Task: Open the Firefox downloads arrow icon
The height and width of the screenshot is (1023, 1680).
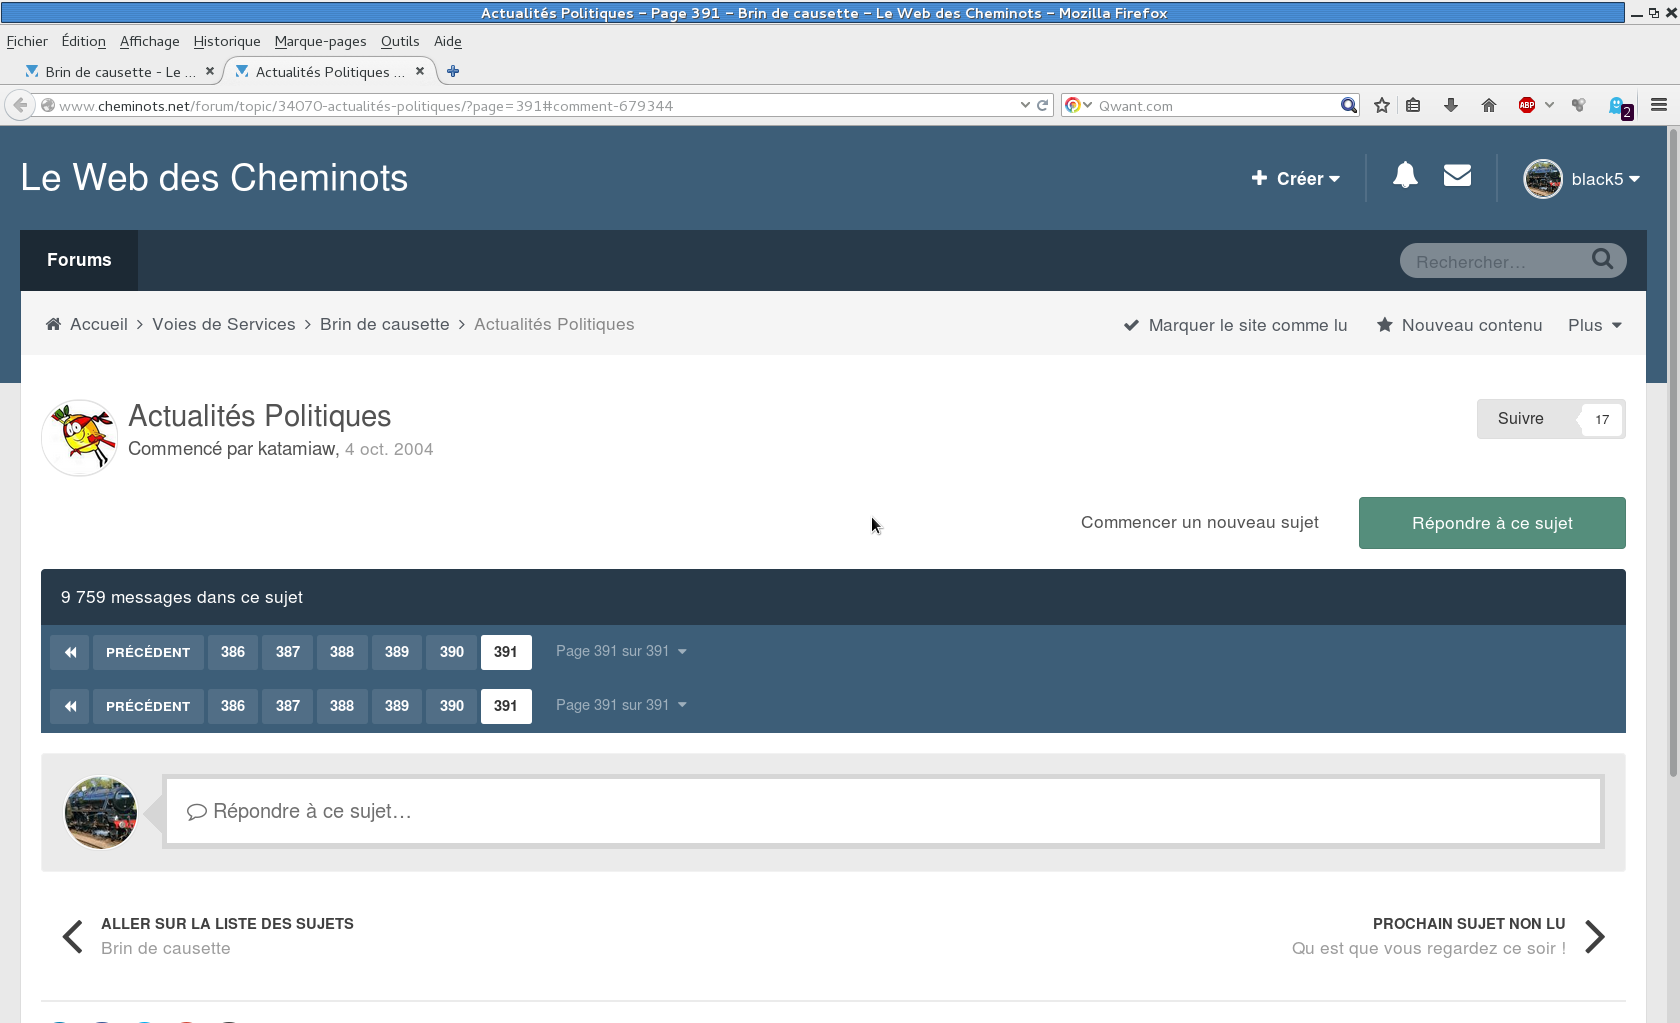Action: point(1450,106)
